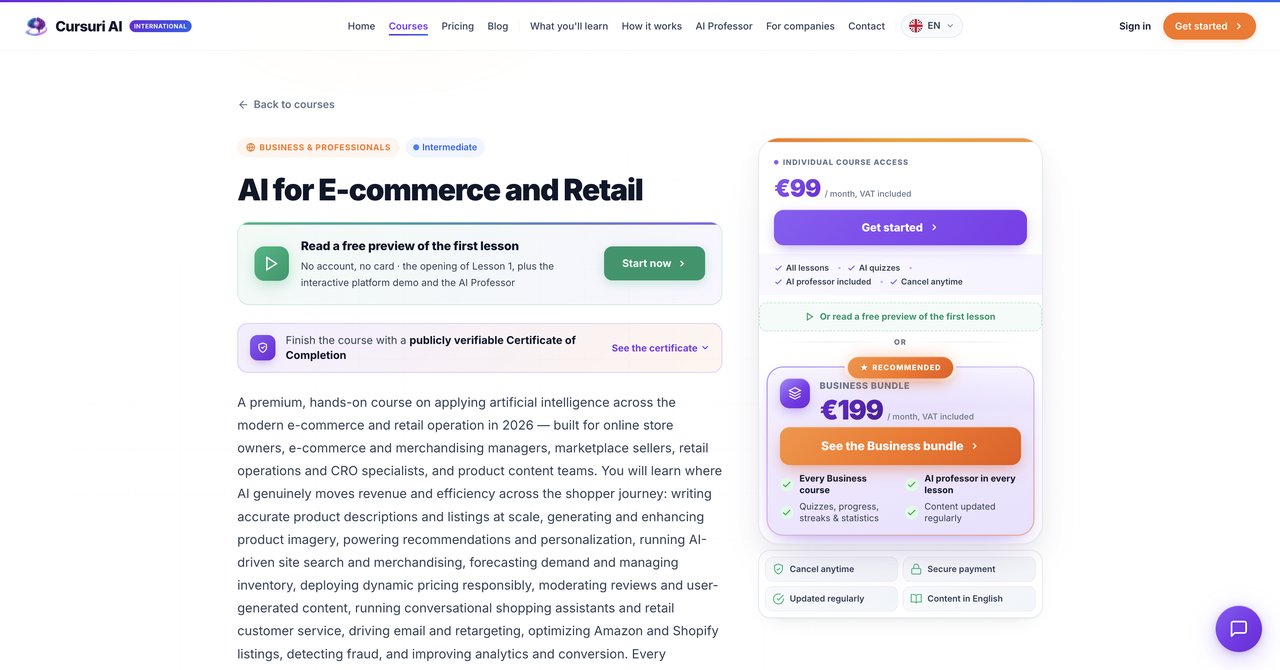Click See the Business bundle button
Viewport: 1280px width, 670px height.
(x=900, y=446)
